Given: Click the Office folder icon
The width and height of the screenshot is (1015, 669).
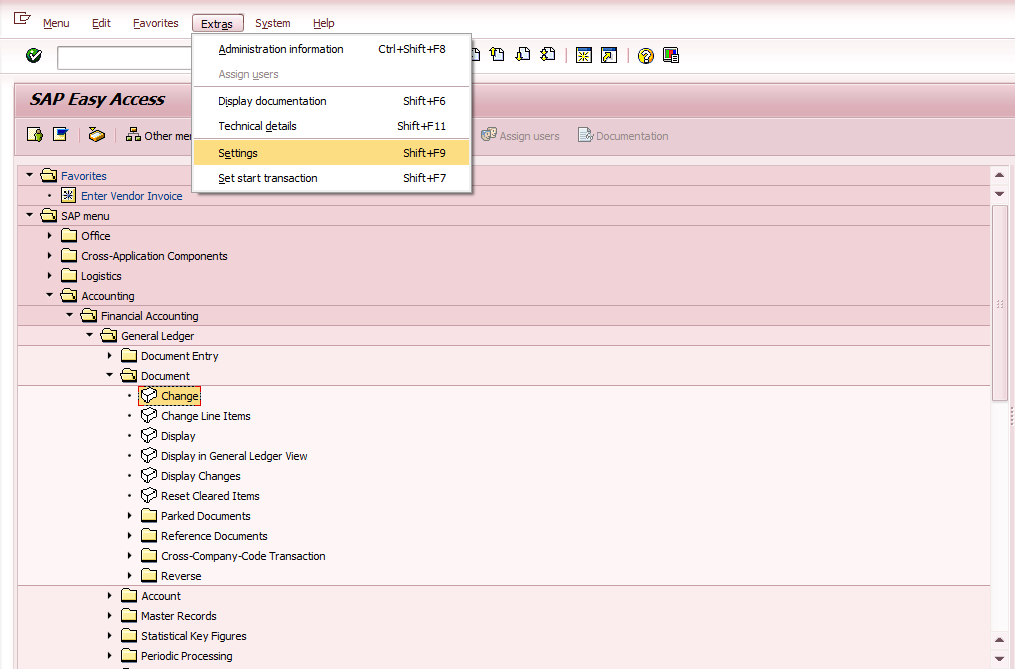Looking at the screenshot, I should pyautogui.click(x=69, y=235).
